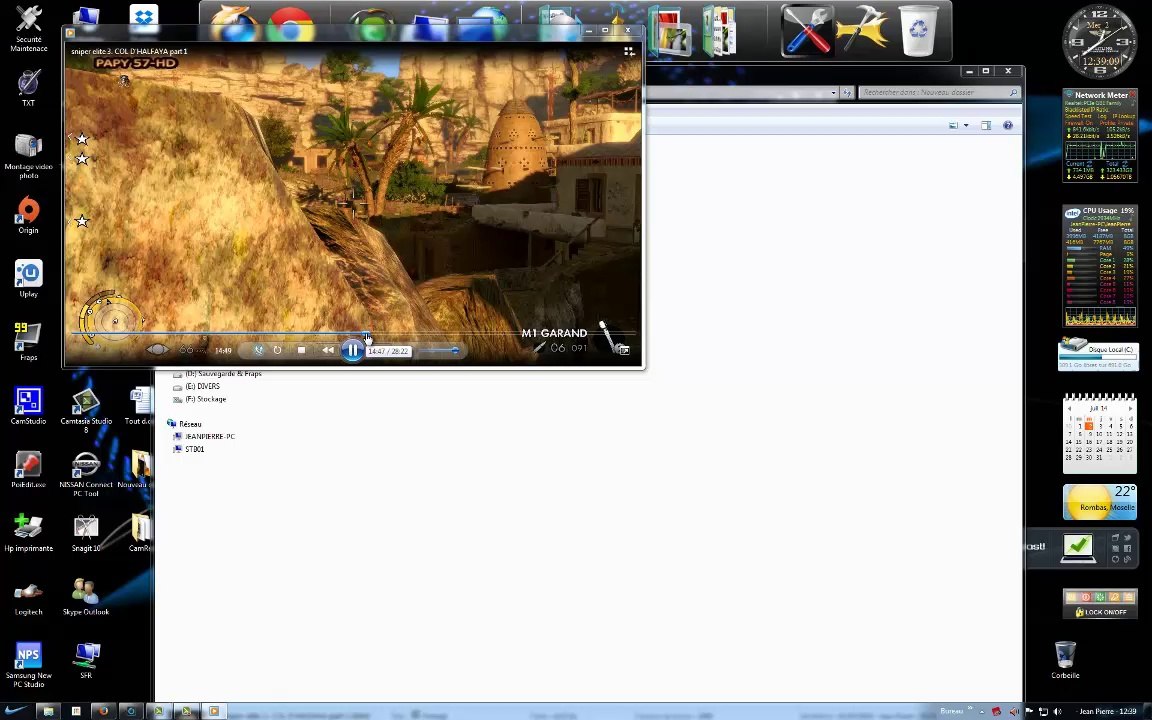Image resolution: width=1152 pixels, height=720 pixels.
Task: Click the Explorer search field Nouveau dossier
Action: [x=939, y=93]
